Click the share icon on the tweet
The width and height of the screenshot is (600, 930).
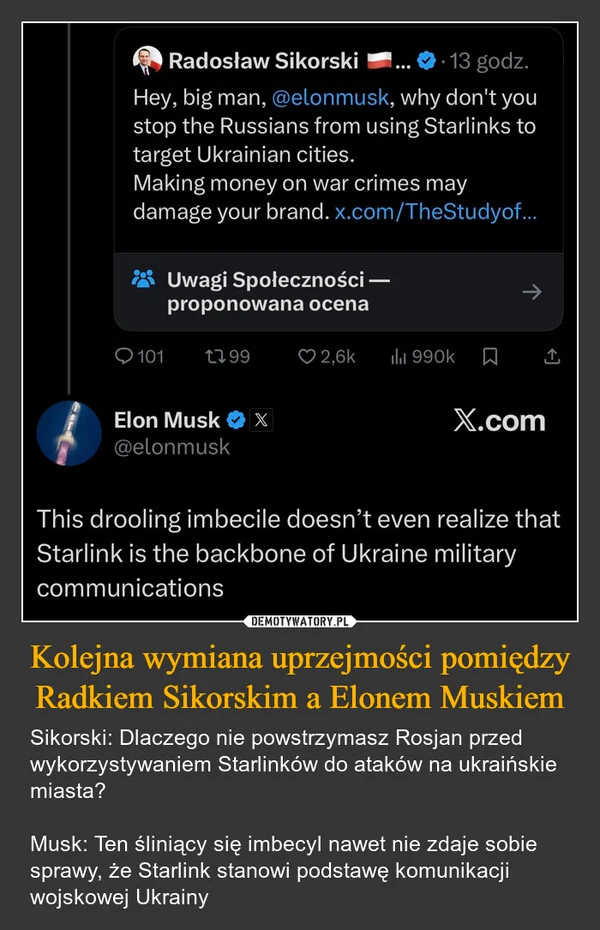pyautogui.click(x=552, y=355)
